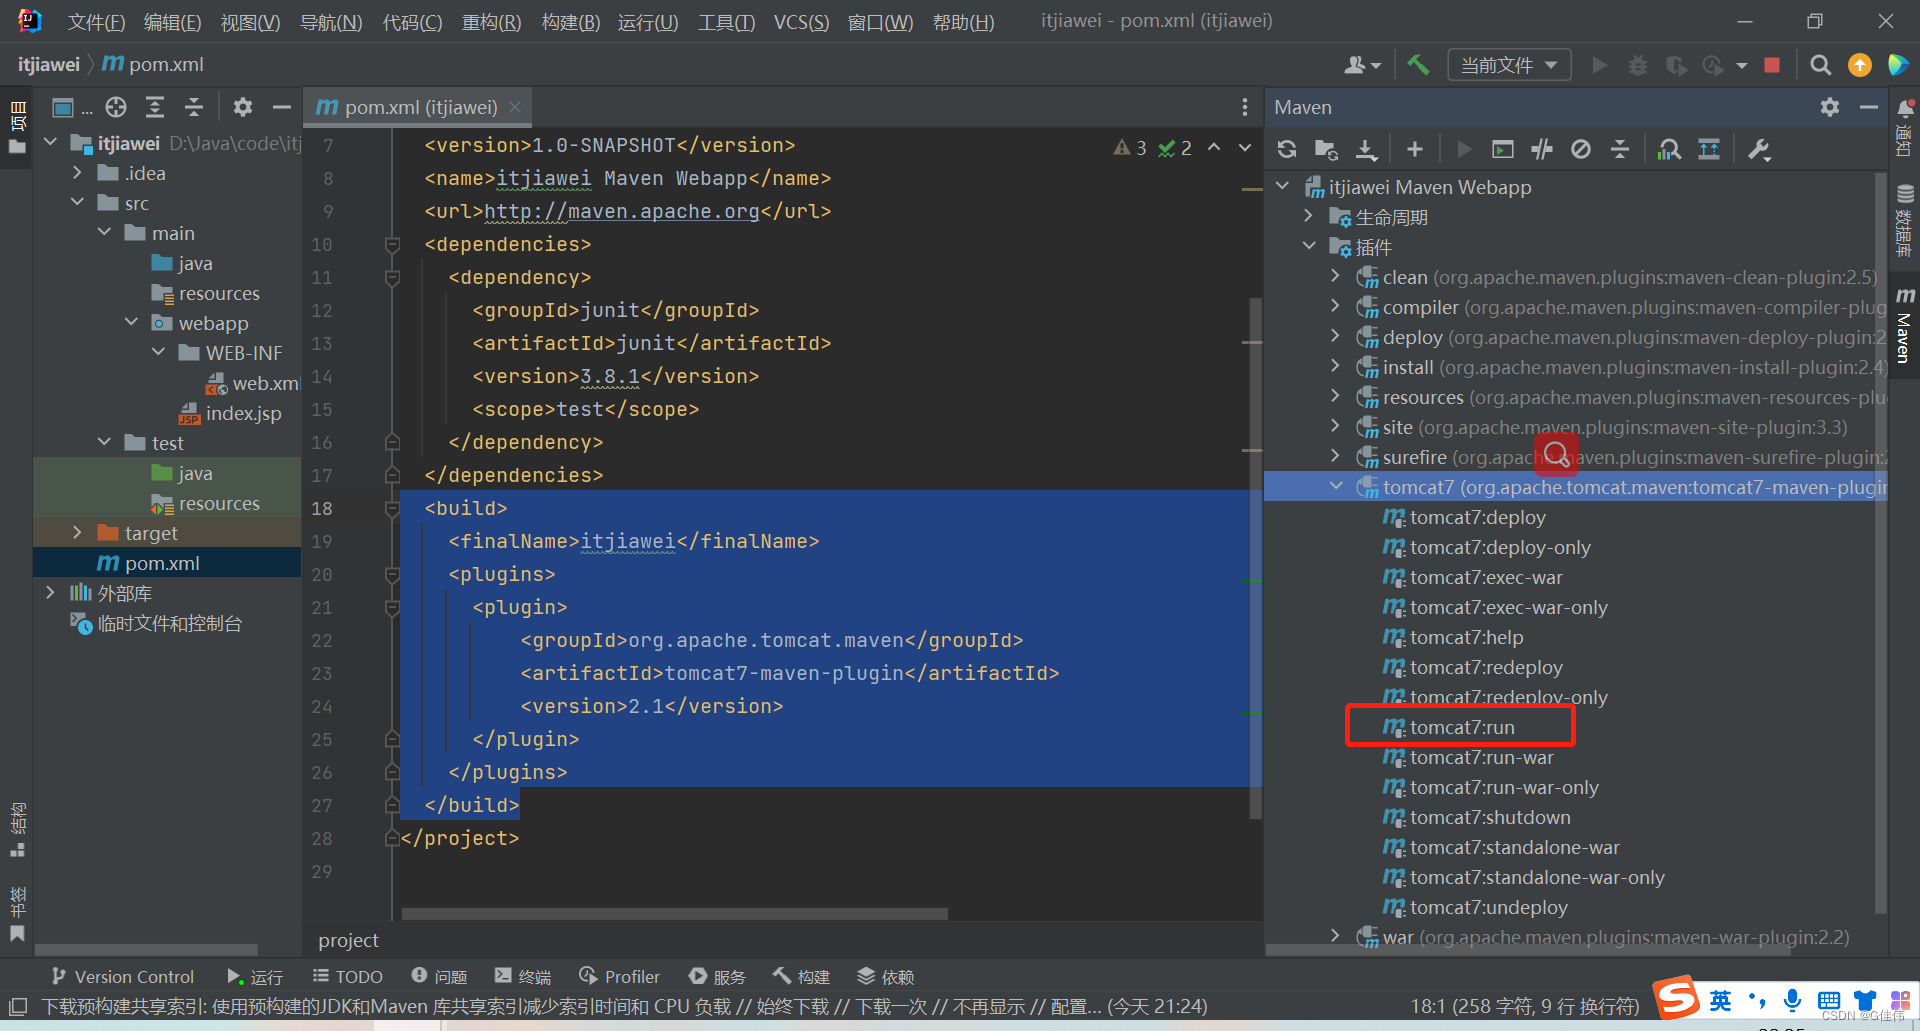Open the VCS(S) menu
This screenshot has width=1920, height=1031.
801,22
